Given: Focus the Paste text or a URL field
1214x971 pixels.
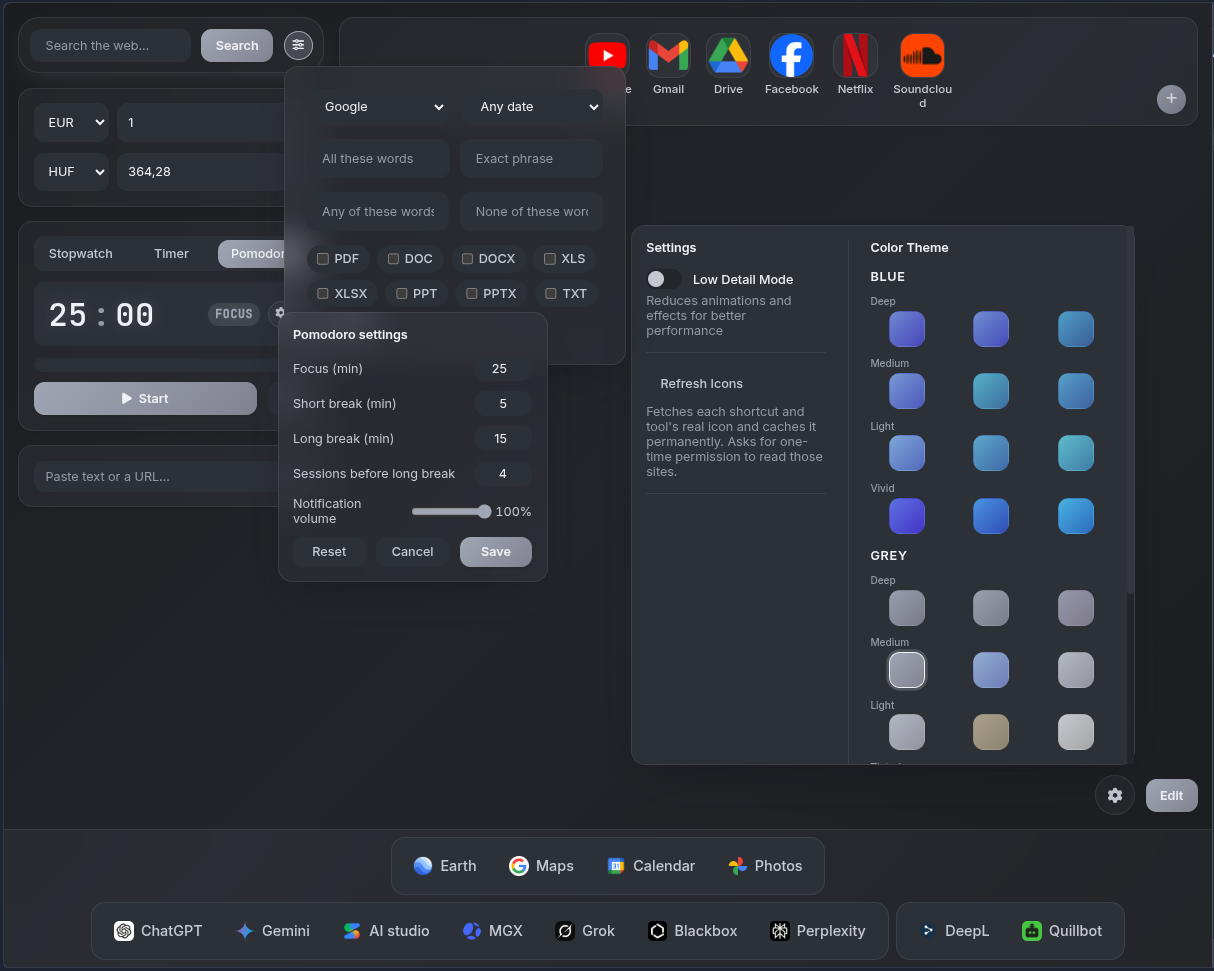Looking at the screenshot, I should coord(160,477).
